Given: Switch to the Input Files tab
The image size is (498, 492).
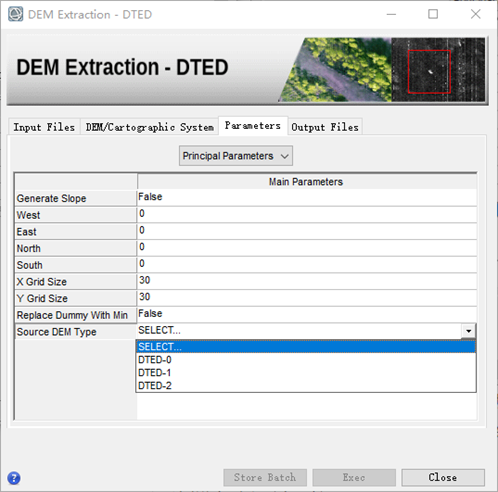Looking at the screenshot, I should (44, 127).
